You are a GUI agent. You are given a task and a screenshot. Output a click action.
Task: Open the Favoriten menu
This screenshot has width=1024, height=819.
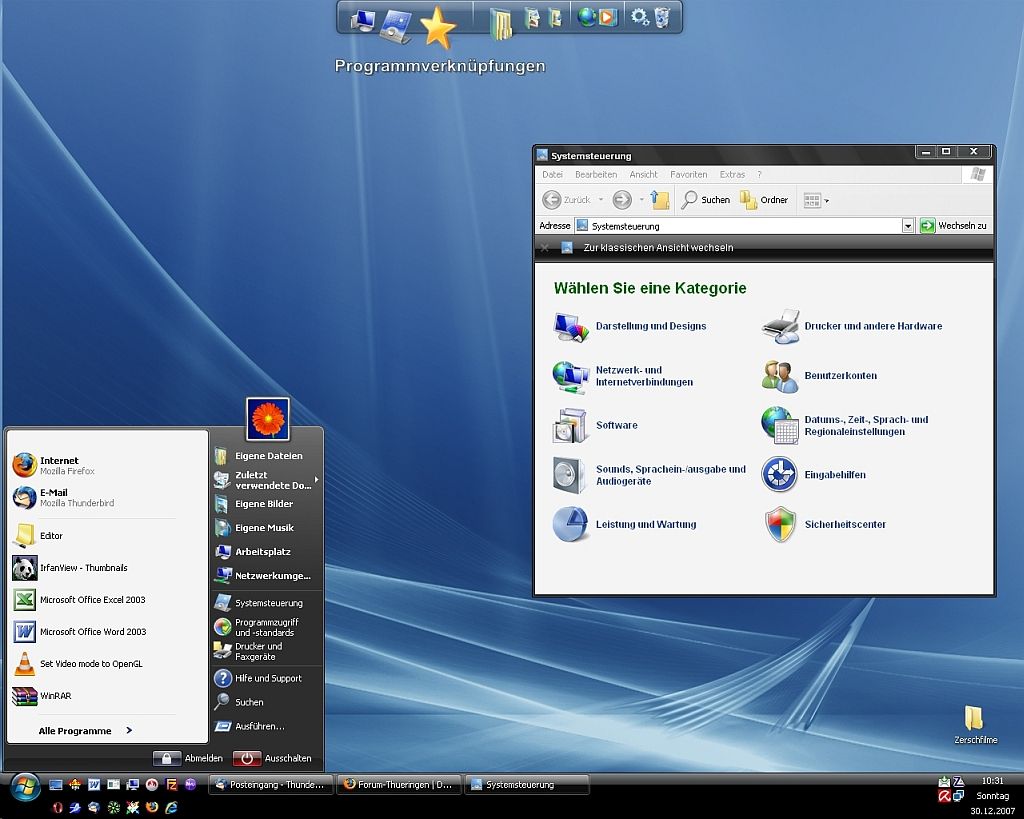688,174
